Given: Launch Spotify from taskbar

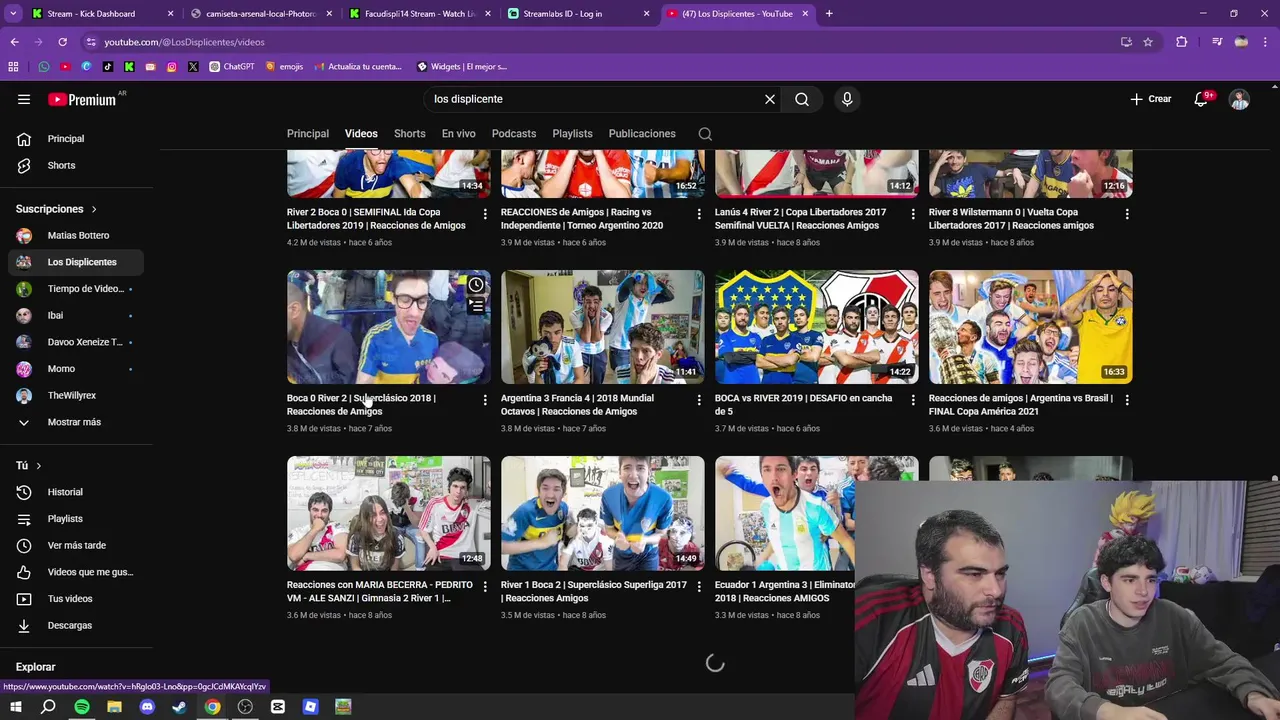Looking at the screenshot, I should [82, 707].
